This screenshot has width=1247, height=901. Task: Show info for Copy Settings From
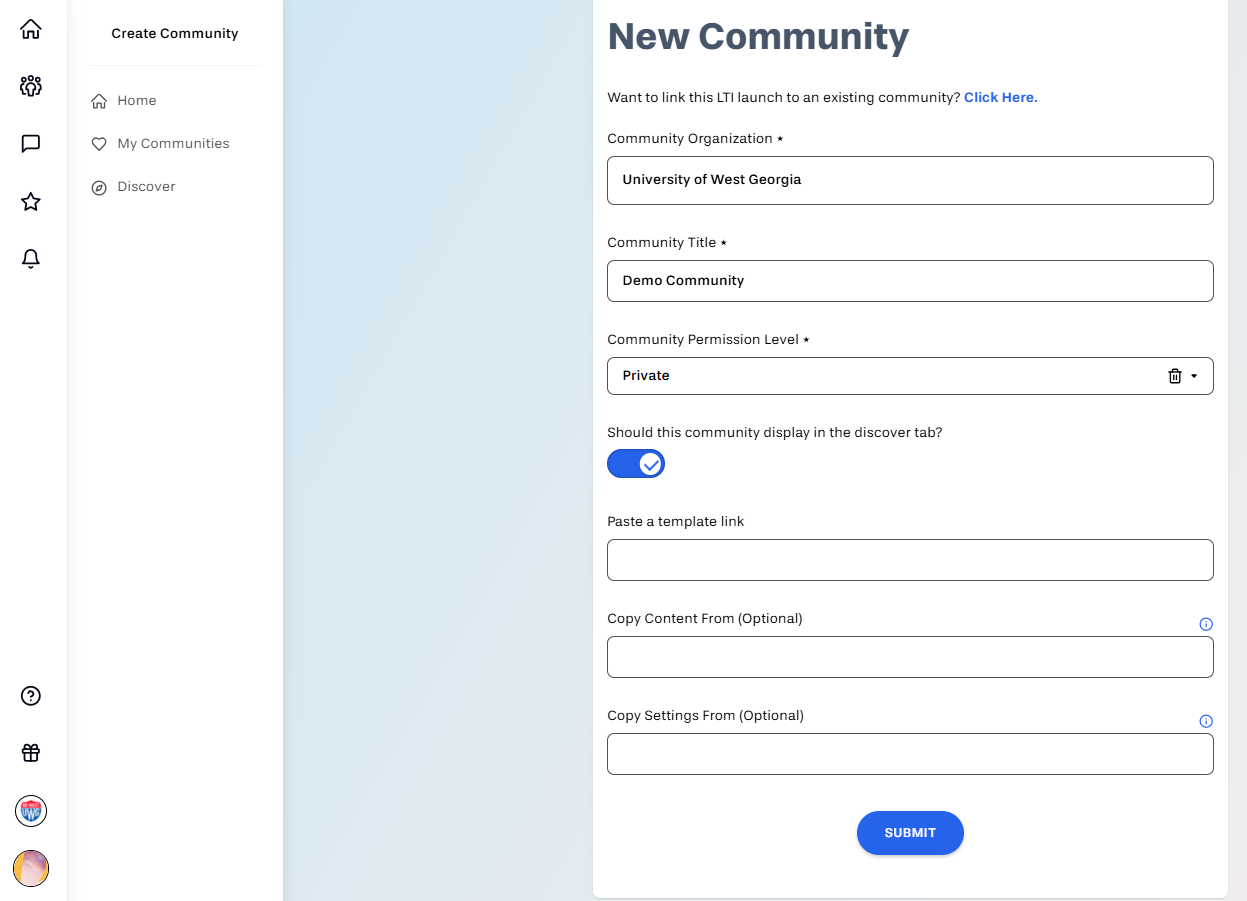(x=1206, y=721)
